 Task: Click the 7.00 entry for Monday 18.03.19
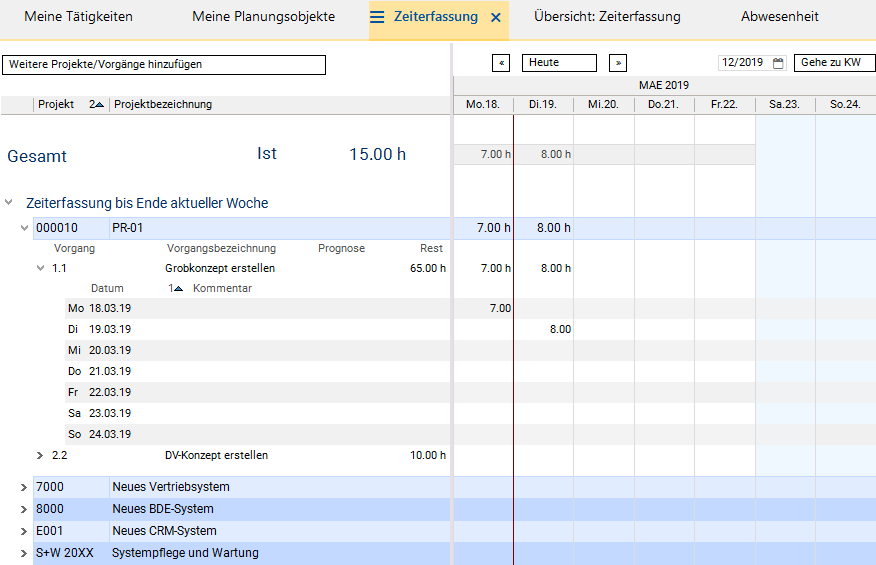point(500,308)
